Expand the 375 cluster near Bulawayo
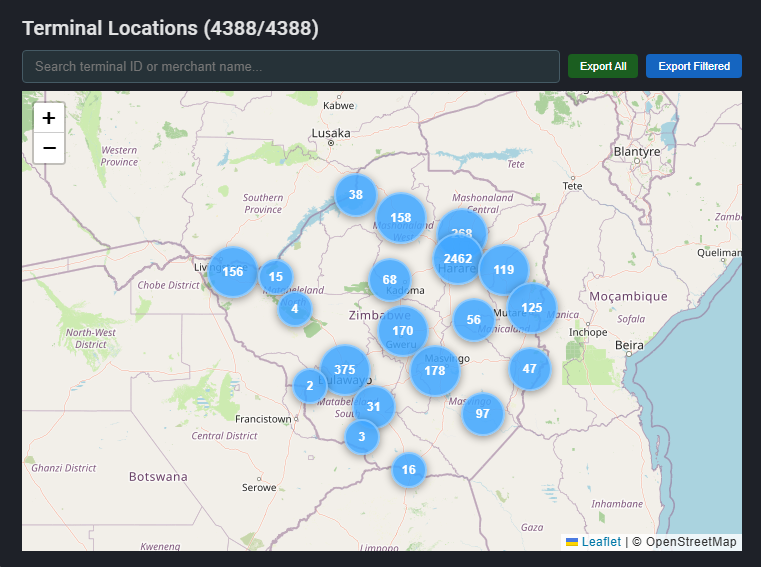Image resolution: width=761 pixels, height=567 pixels. (345, 370)
